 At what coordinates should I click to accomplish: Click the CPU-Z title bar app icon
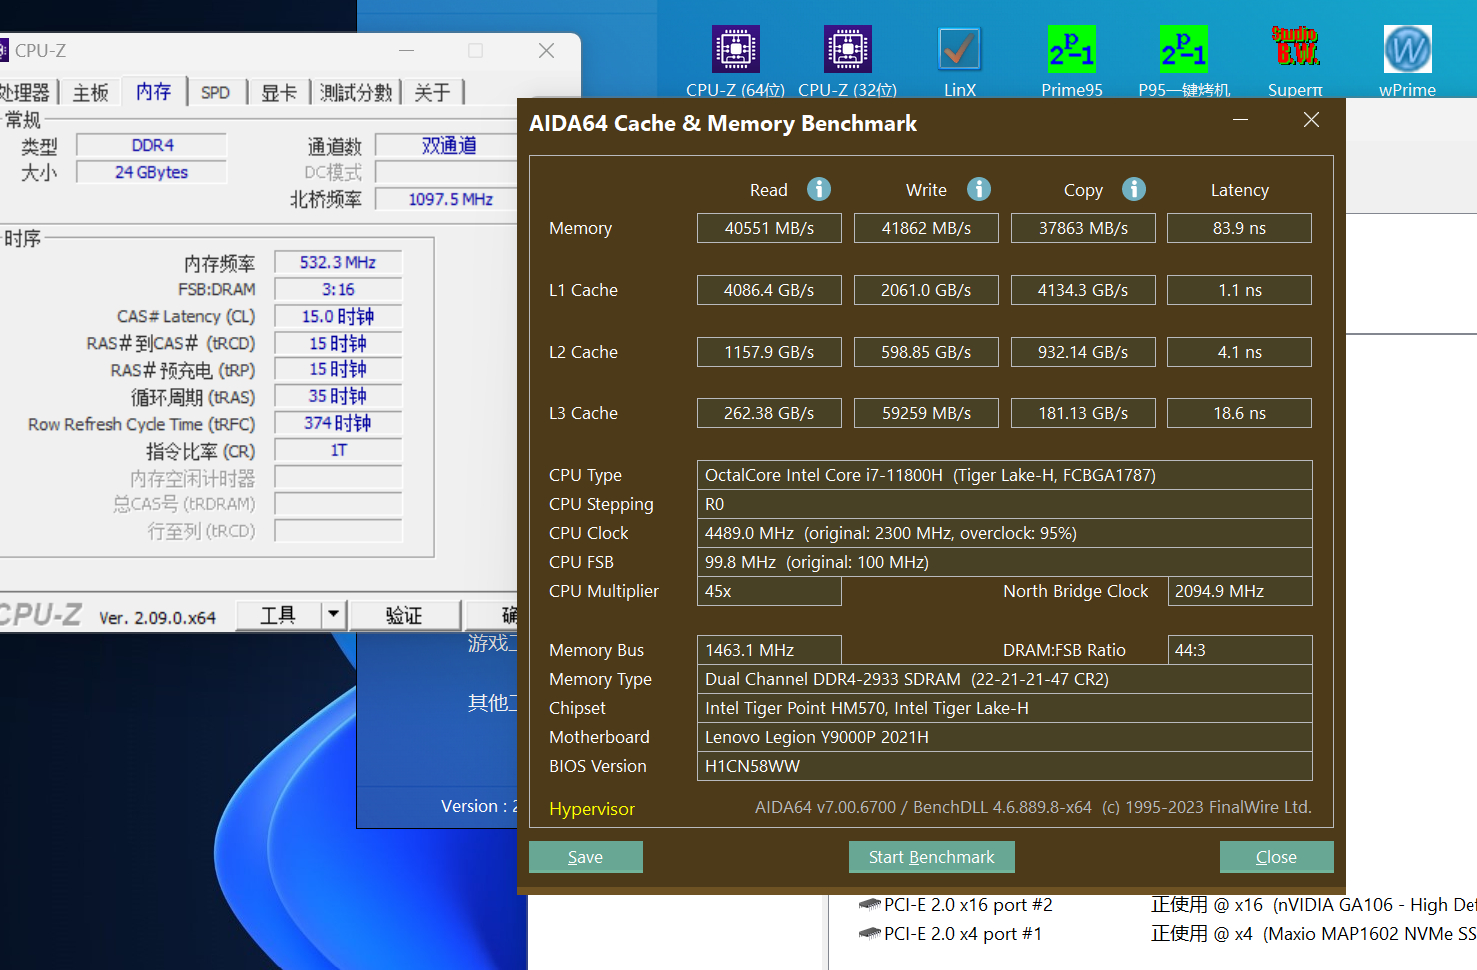coord(3,50)
